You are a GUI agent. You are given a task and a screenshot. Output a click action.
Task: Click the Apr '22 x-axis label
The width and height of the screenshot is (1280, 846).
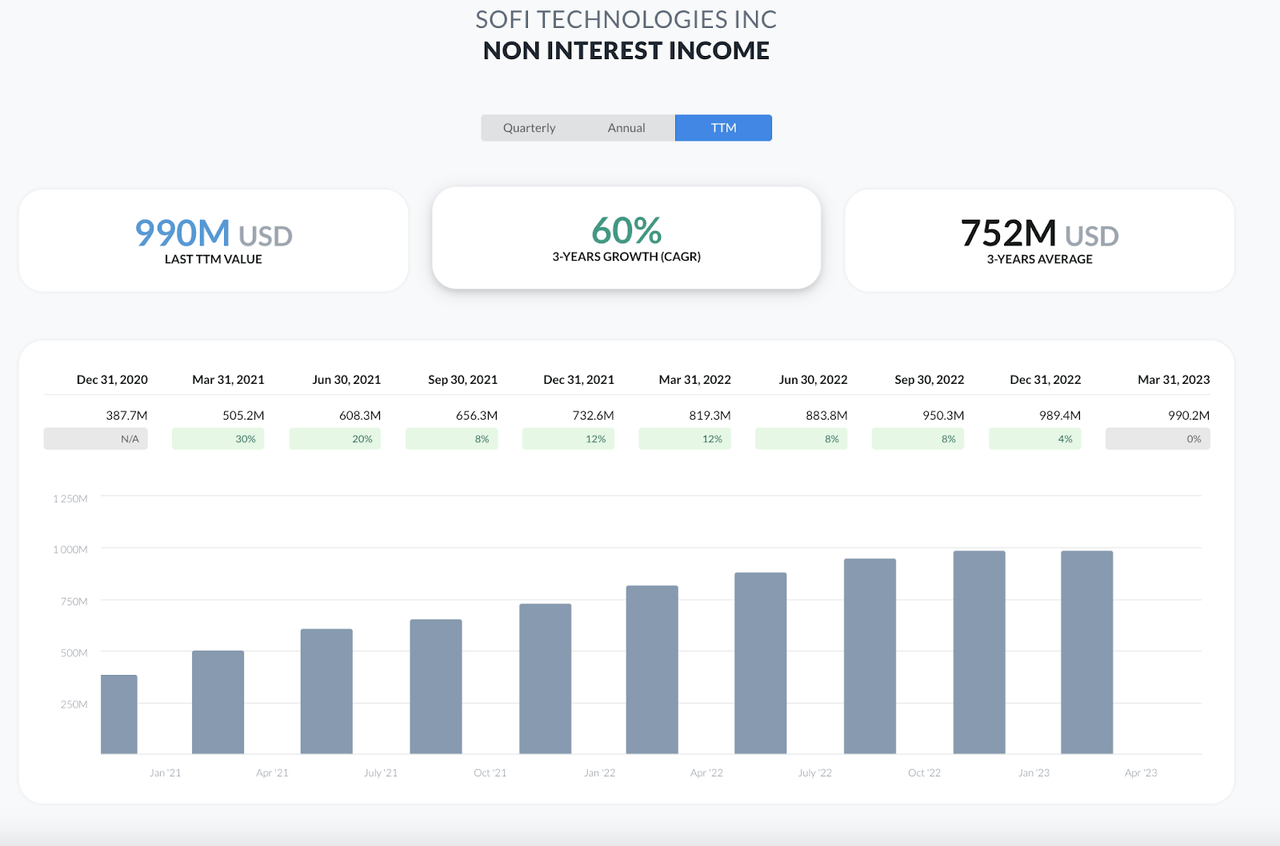(706, 773)
